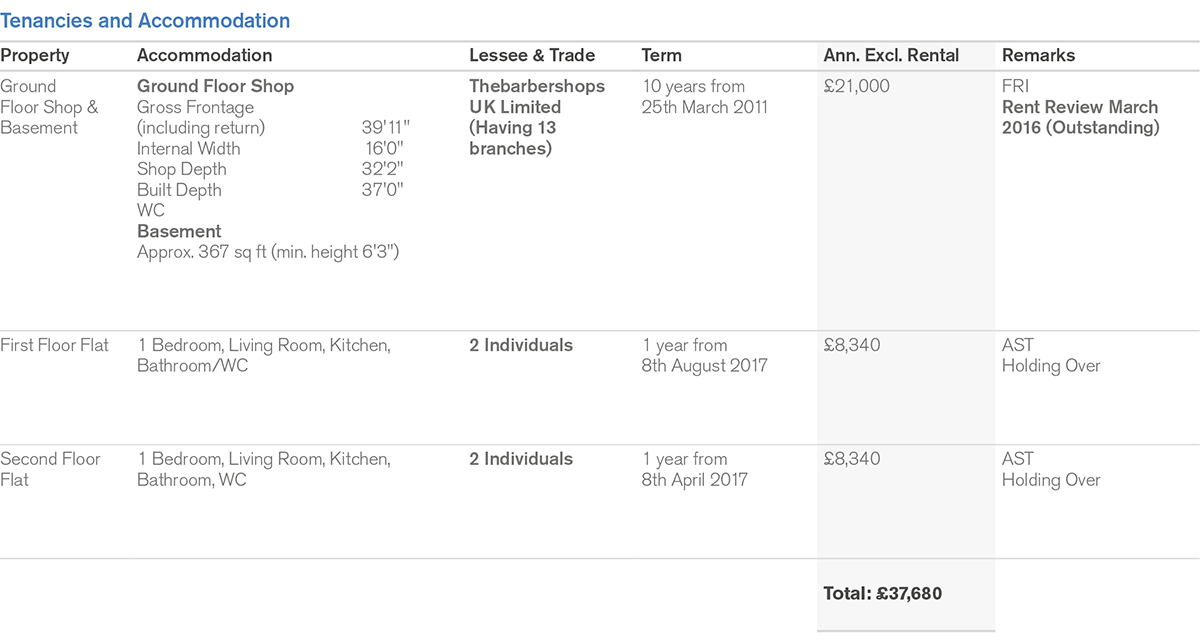The image size is (1200, 641).
Task: Click Rent Review March 2016 remark
Action: point(1080,117)
